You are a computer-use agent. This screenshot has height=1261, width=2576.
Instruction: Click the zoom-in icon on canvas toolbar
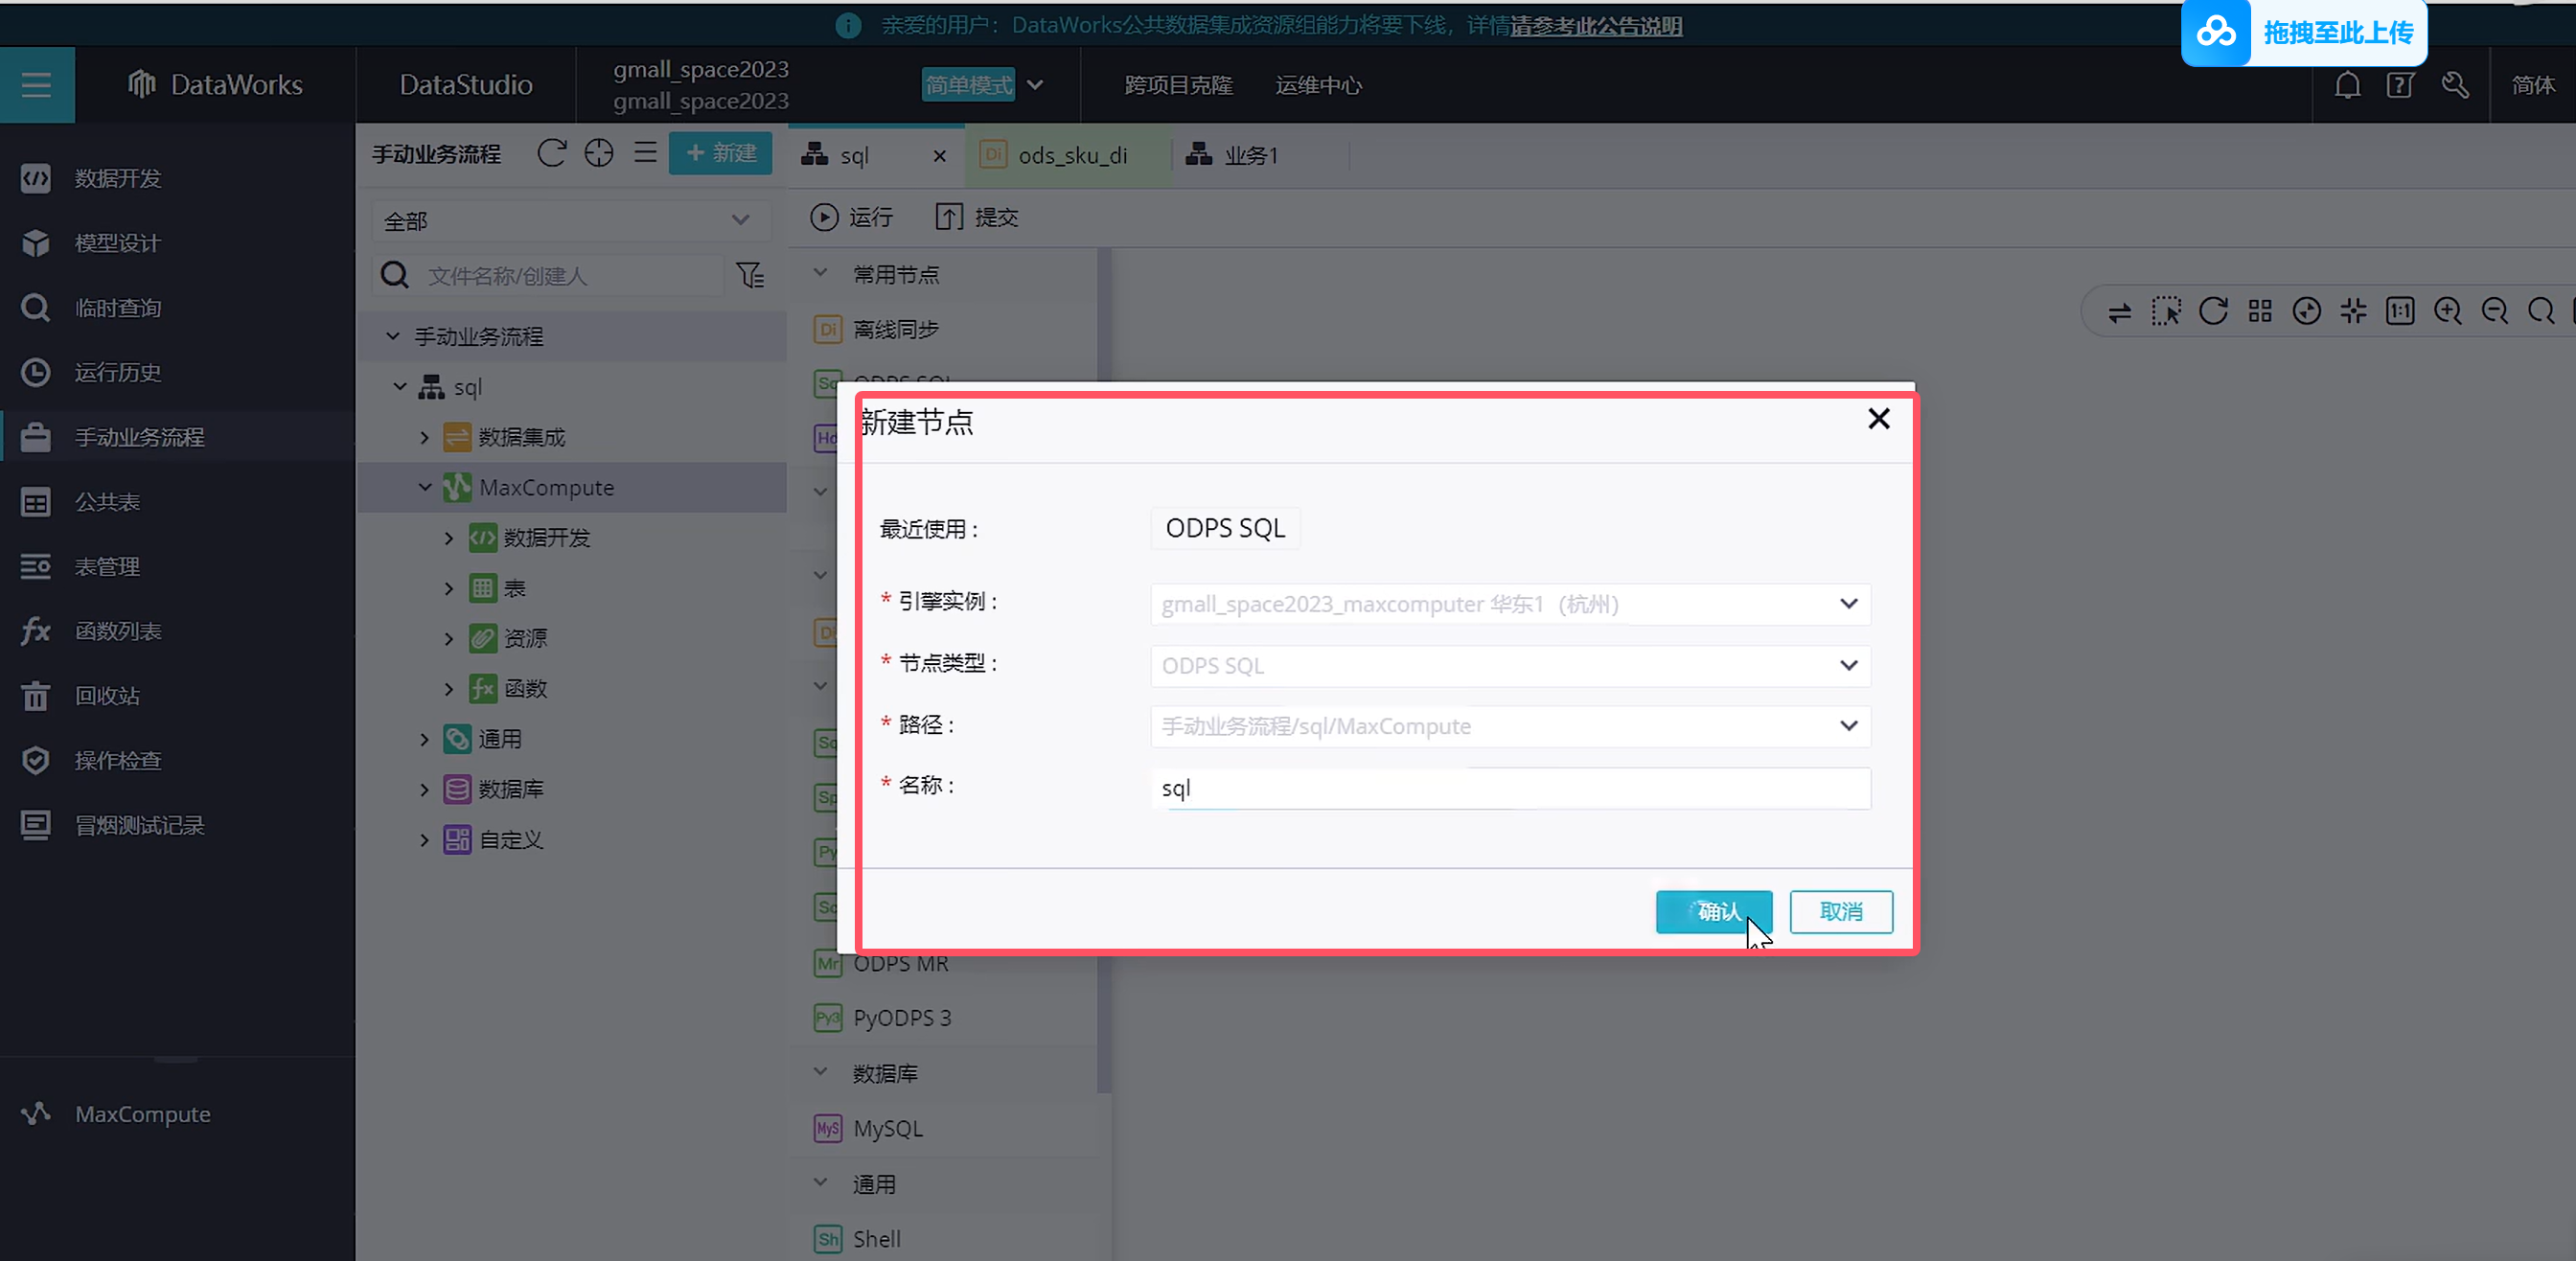(x=2447, y=311)
